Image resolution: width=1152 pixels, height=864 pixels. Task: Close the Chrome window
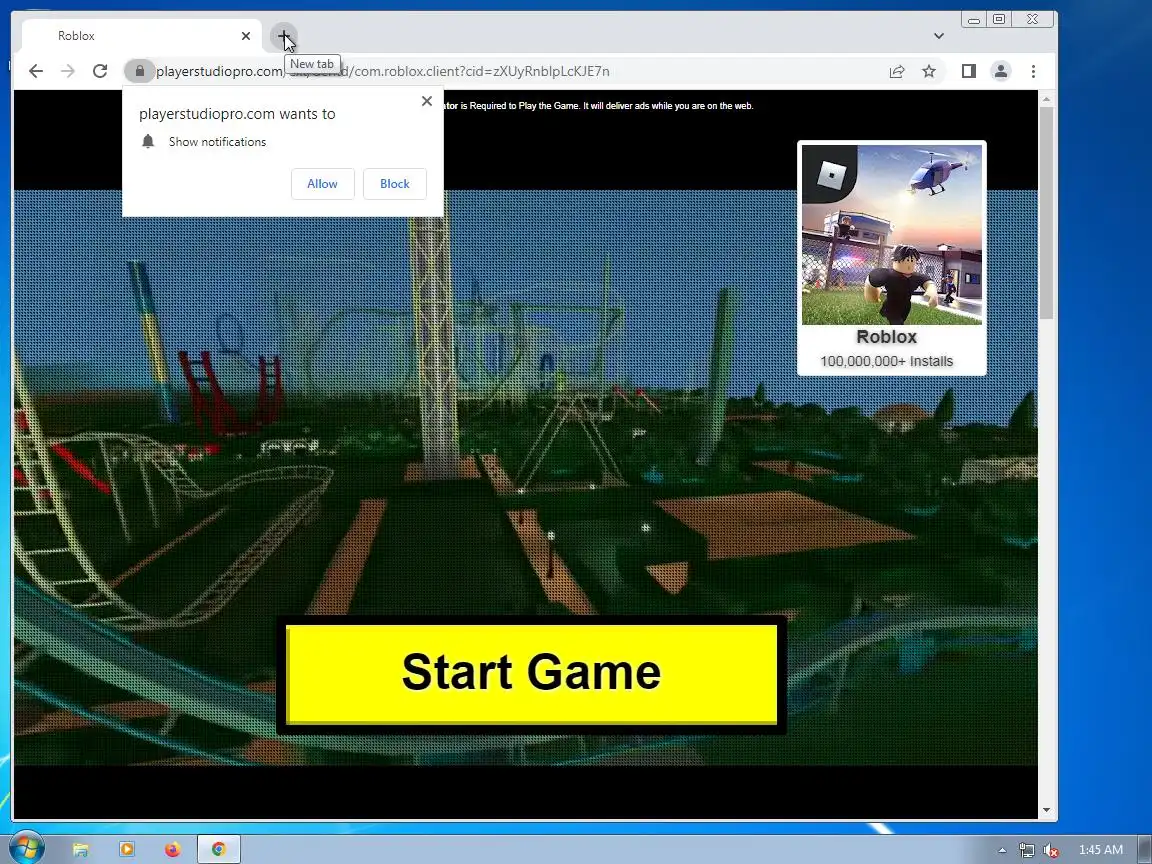(x=1032, y=20)
